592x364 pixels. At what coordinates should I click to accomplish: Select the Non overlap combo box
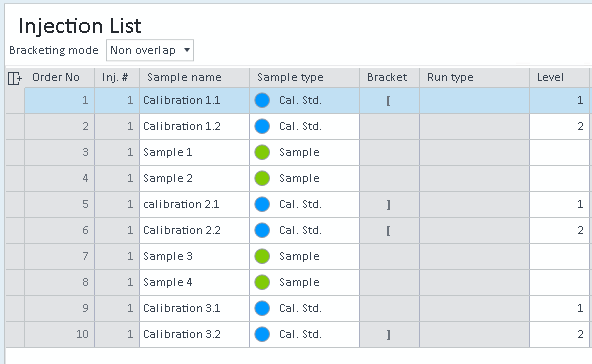150,50
